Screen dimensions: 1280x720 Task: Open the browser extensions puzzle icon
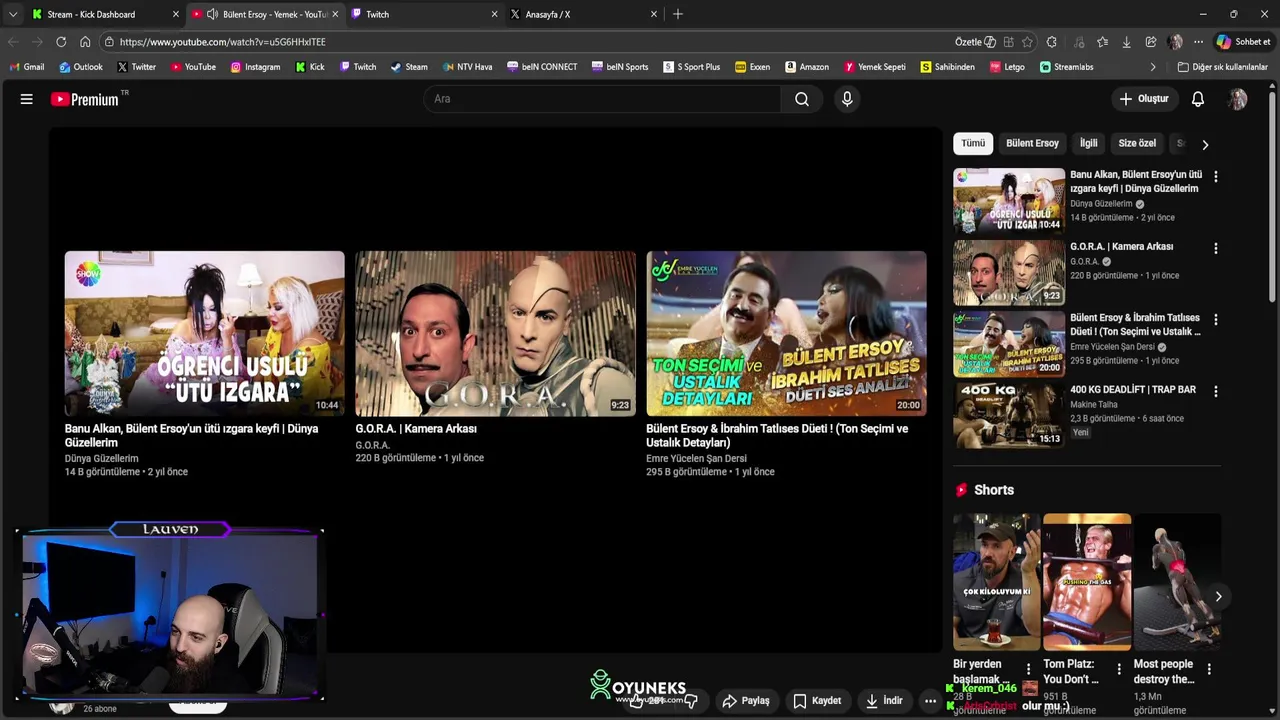tap(1052, 42)
